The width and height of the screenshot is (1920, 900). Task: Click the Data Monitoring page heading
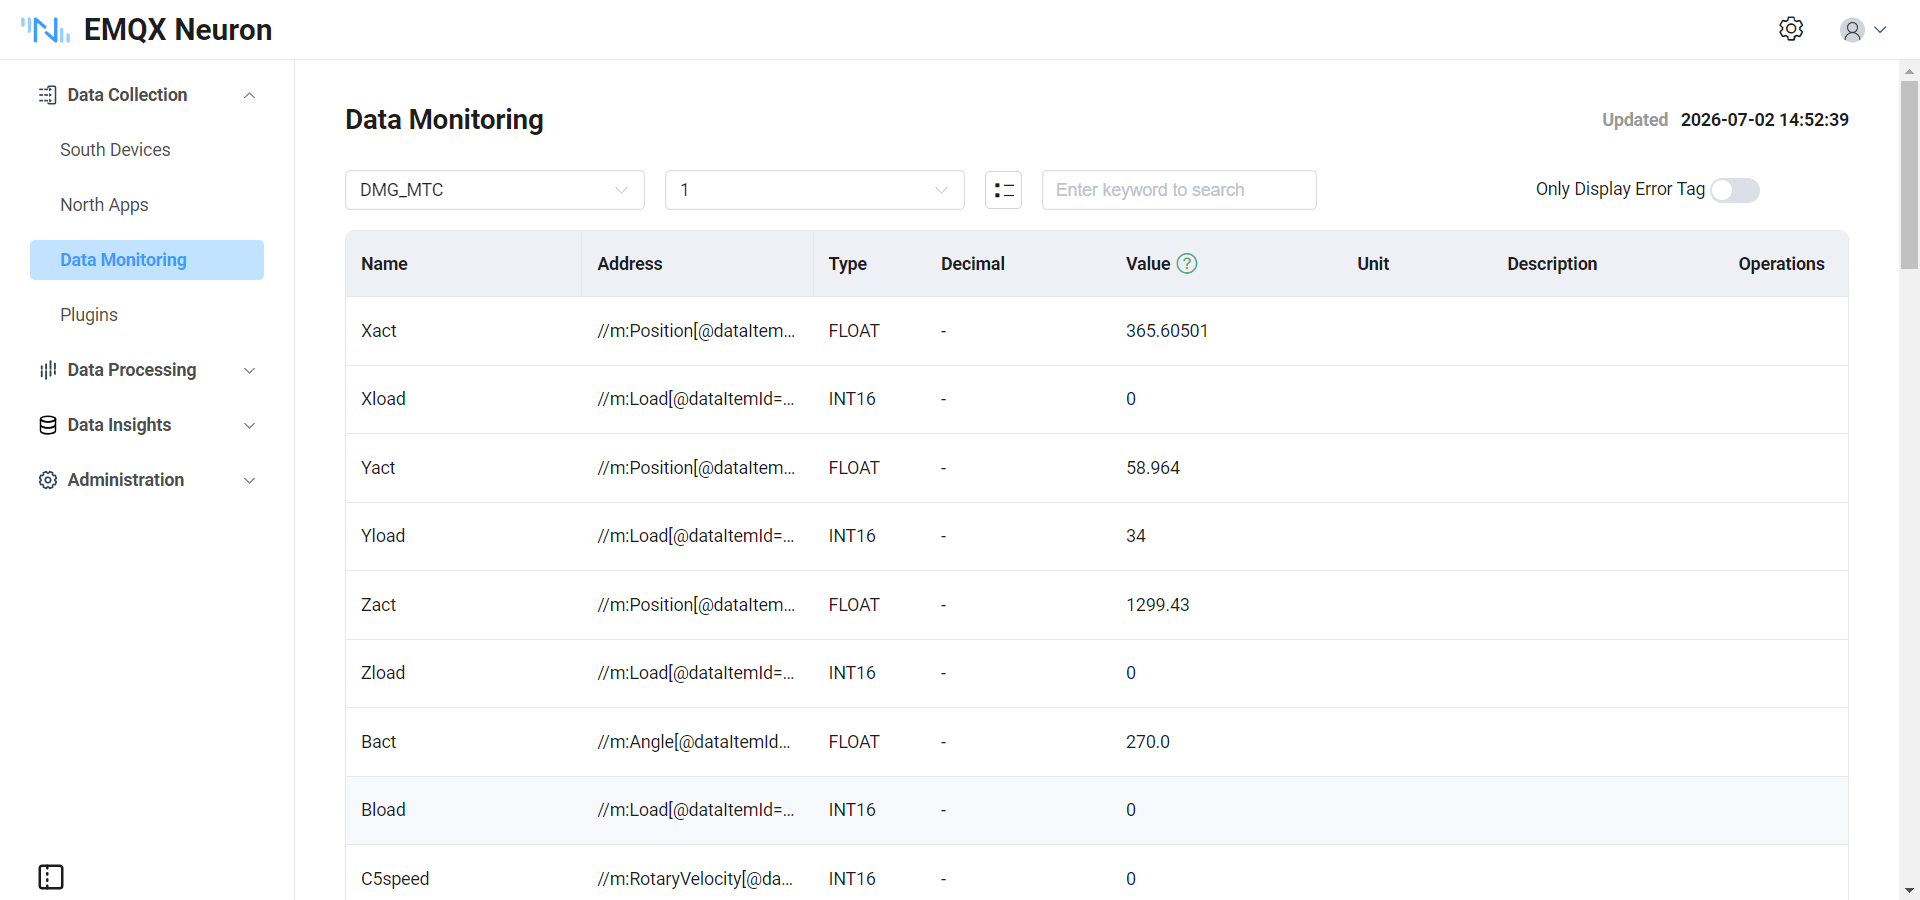tap(444, 120)
